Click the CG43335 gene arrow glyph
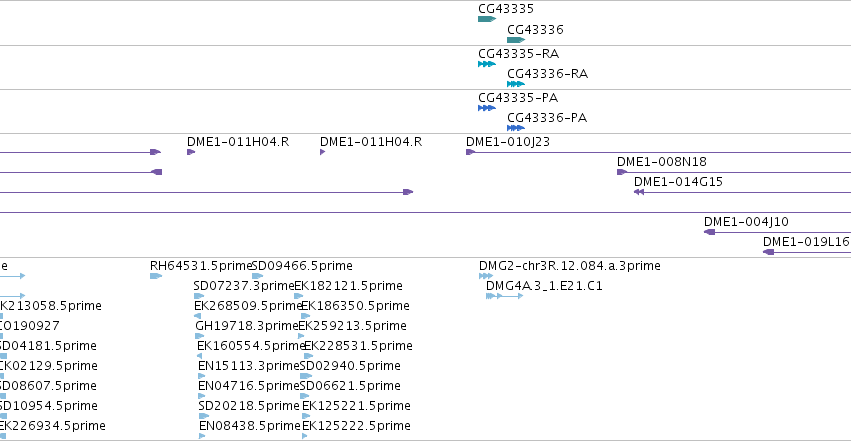The height and width of the screenshot is (441, 851). click(x=487, y=19)
